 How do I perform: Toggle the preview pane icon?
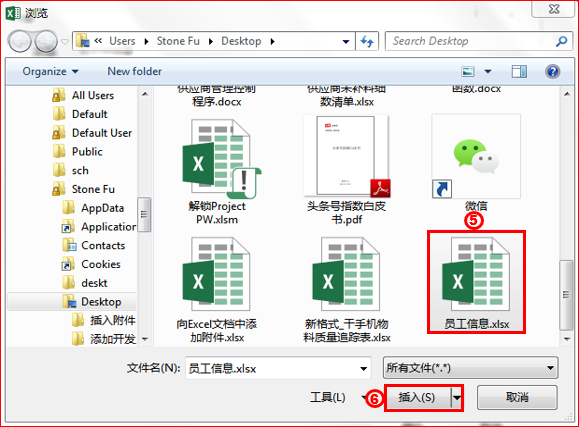(x=519, y=71)
